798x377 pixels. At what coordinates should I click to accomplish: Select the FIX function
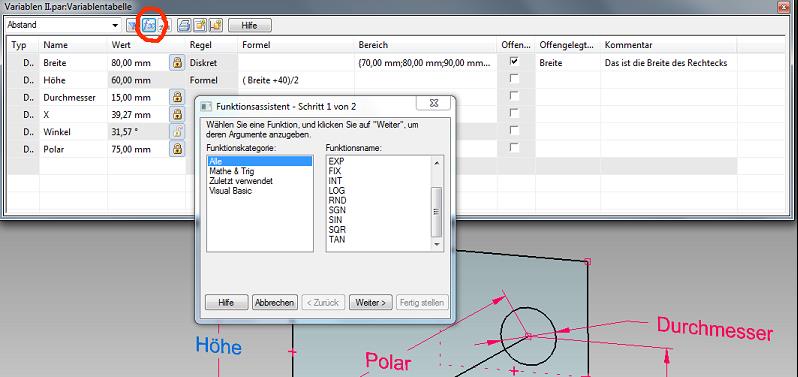[335, 171]
